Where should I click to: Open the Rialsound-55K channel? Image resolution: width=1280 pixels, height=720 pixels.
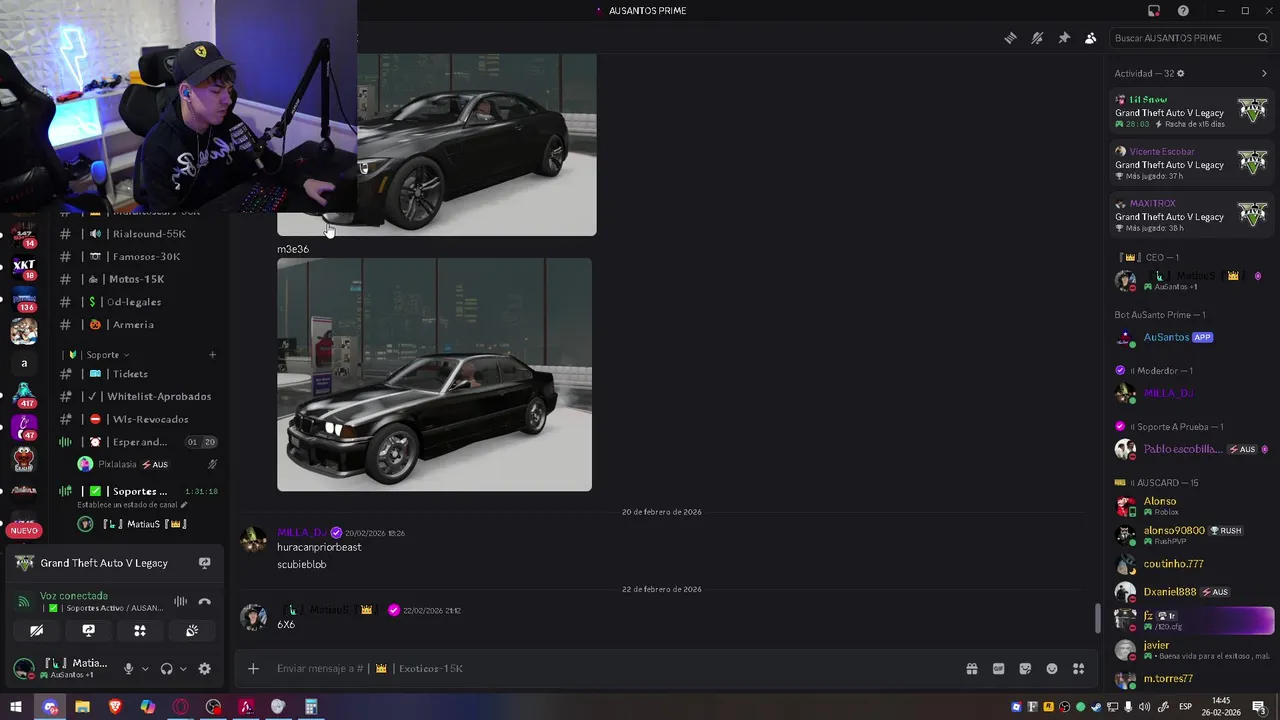pyautogui.click(x=138, y=234)
